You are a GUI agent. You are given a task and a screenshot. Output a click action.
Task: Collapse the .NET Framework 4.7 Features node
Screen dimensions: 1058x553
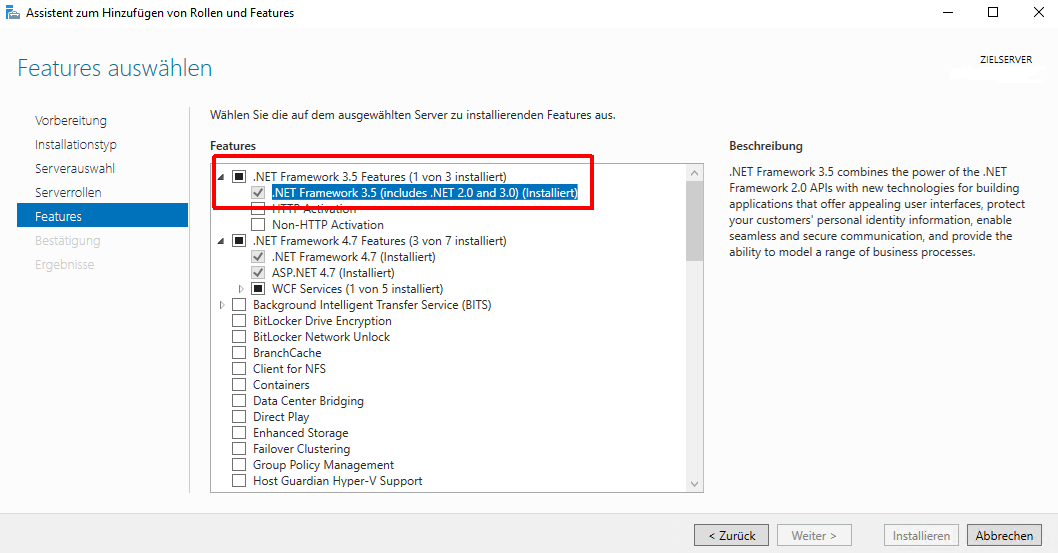221,241
